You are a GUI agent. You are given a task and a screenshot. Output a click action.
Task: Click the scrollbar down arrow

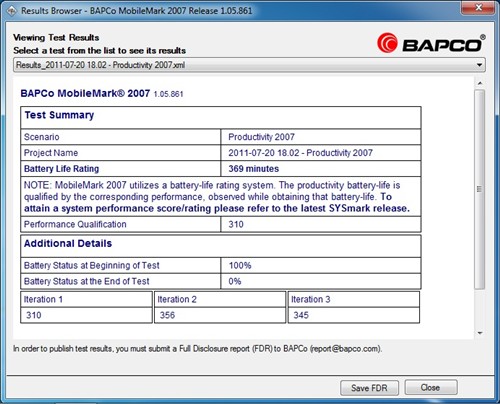pos(480,333)
